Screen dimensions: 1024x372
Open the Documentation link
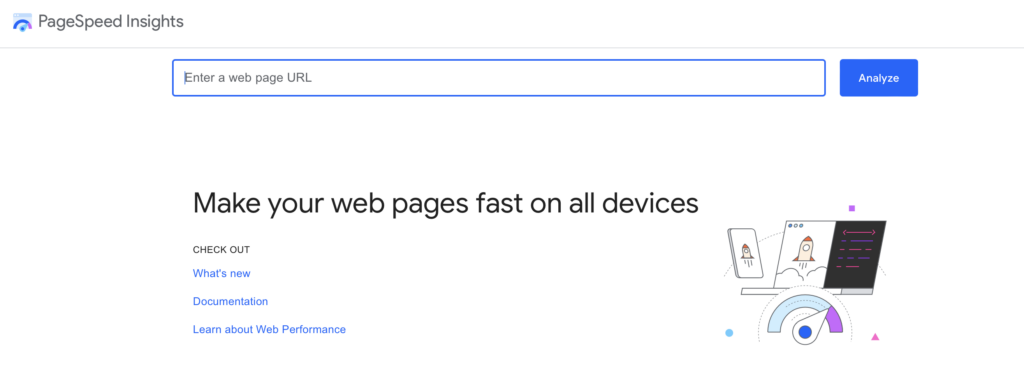(x=230, y=301)
